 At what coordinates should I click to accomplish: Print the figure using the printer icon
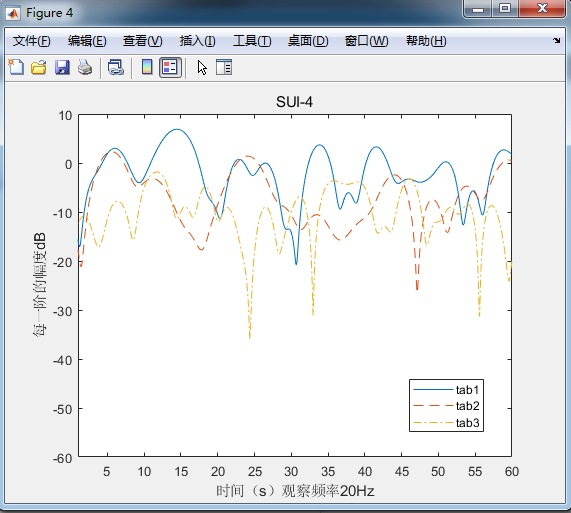tap(85, 67)
